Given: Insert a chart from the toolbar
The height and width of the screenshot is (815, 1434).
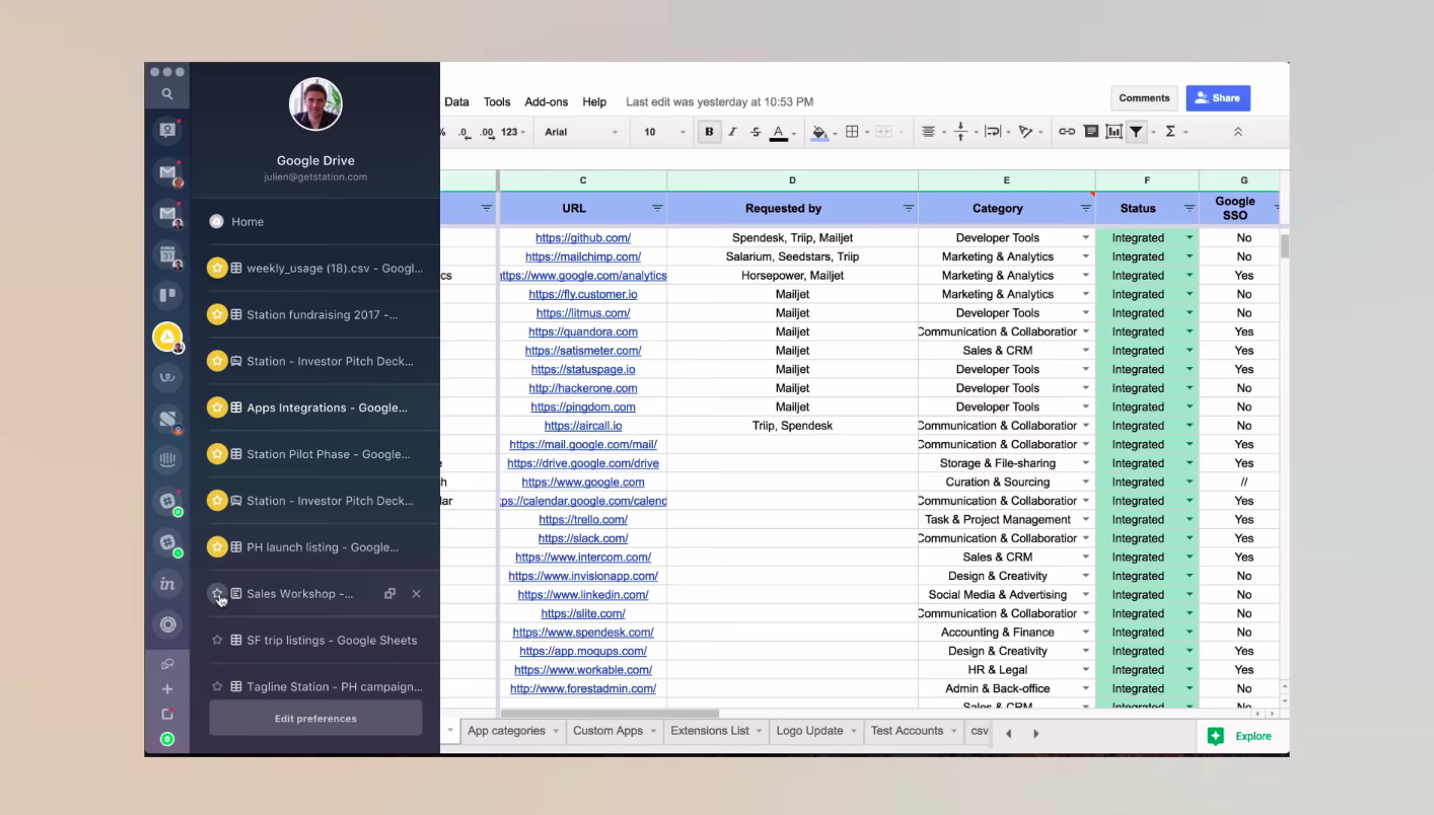Looking at the screenshot, I should (x=1113, y=132).
